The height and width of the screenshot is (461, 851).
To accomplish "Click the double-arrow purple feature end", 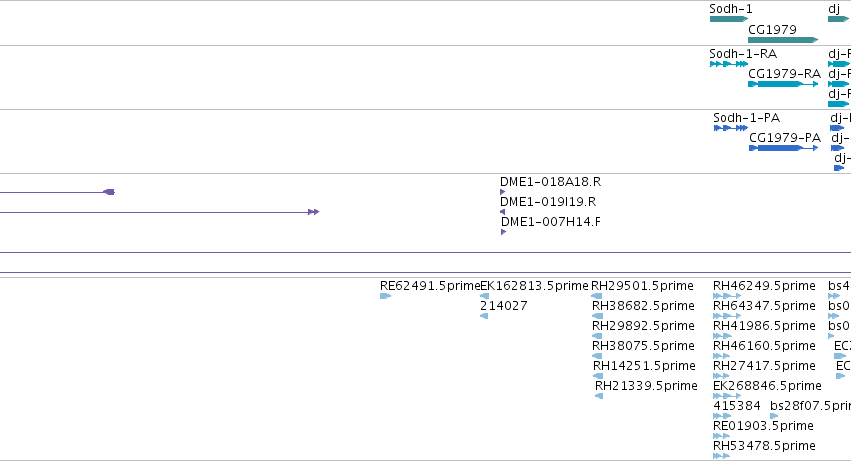I will coord(313,212).
